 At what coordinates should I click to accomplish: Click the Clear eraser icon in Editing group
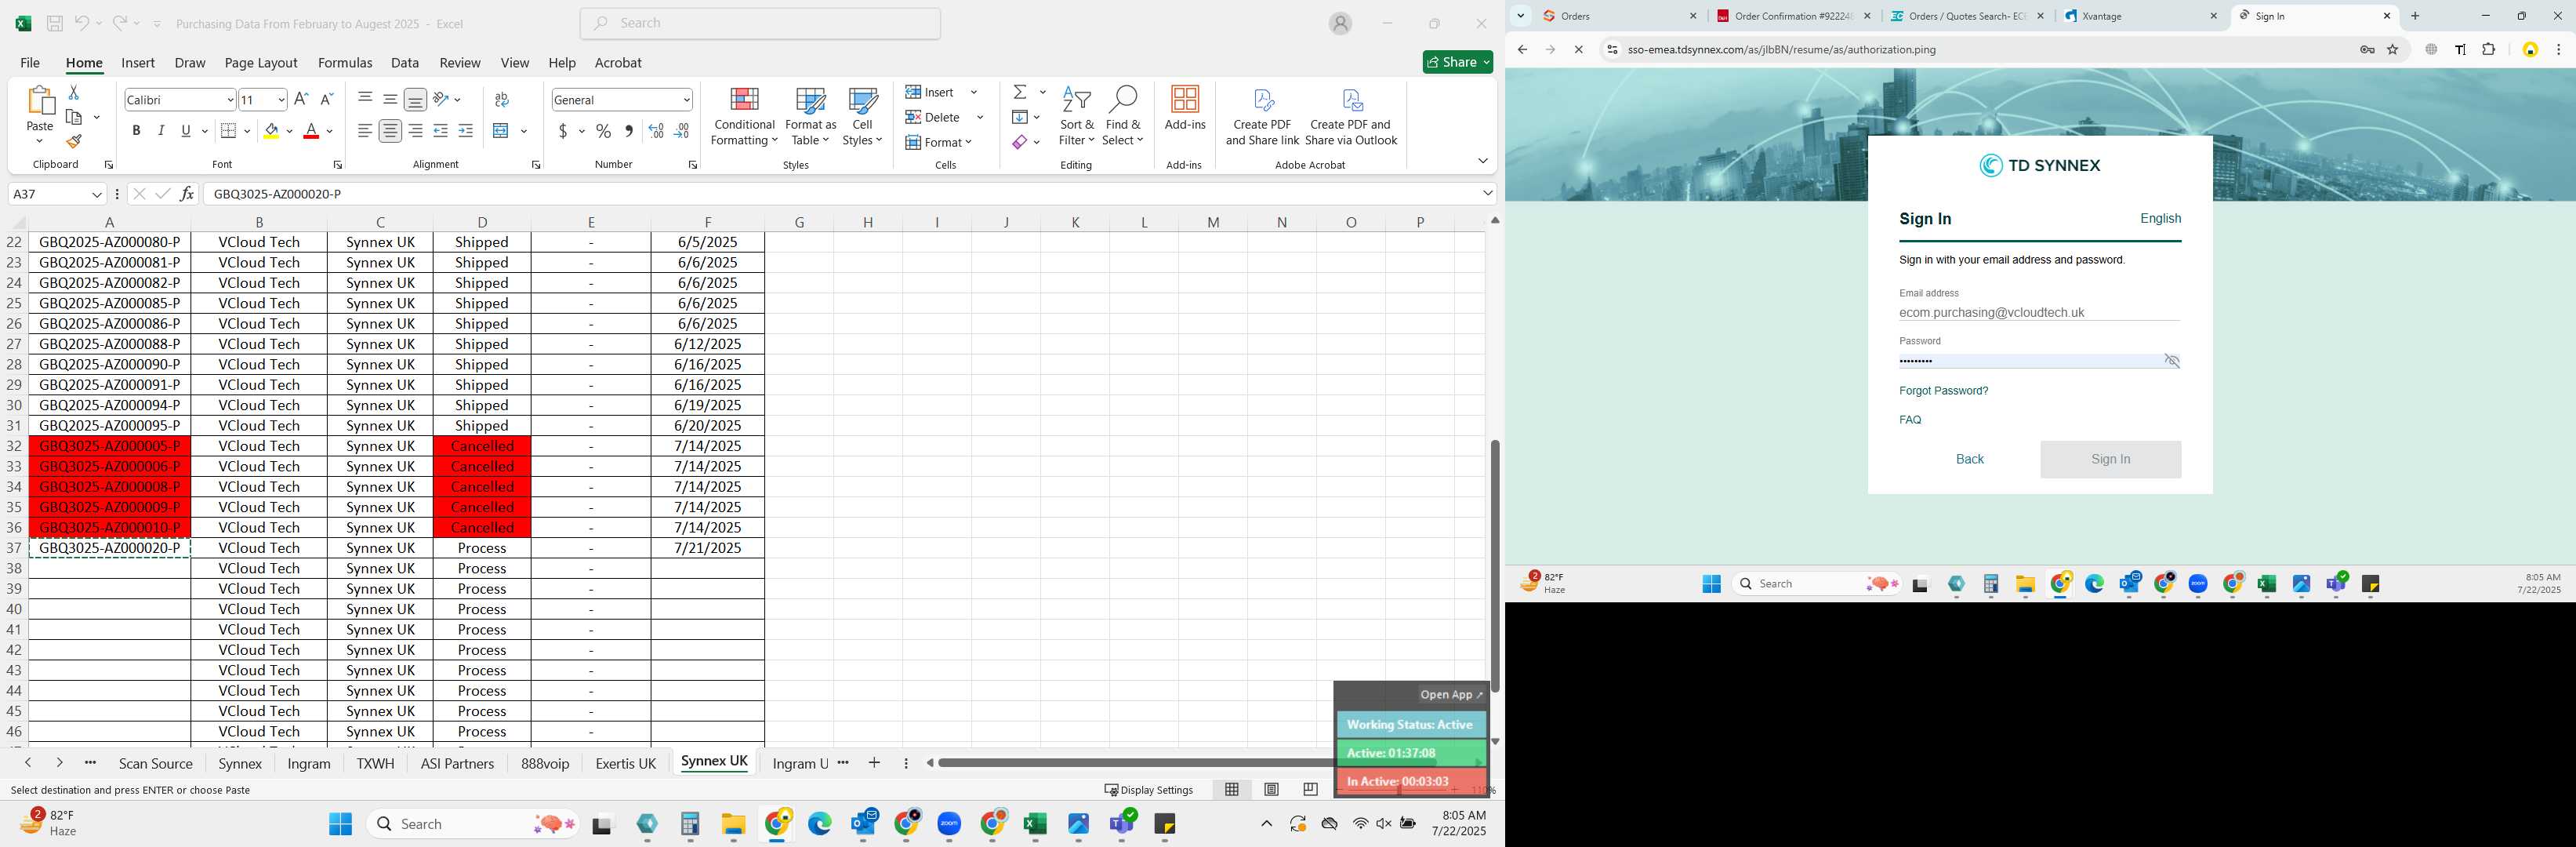tap(1019, 142)
